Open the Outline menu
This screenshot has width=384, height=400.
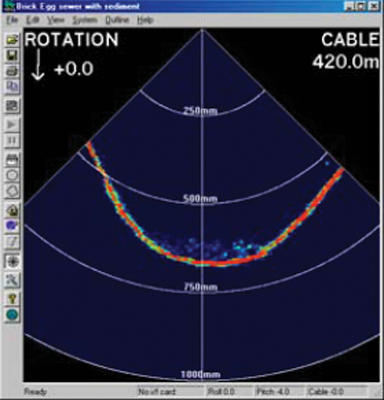pyautogui.click(x=117, y=20)
